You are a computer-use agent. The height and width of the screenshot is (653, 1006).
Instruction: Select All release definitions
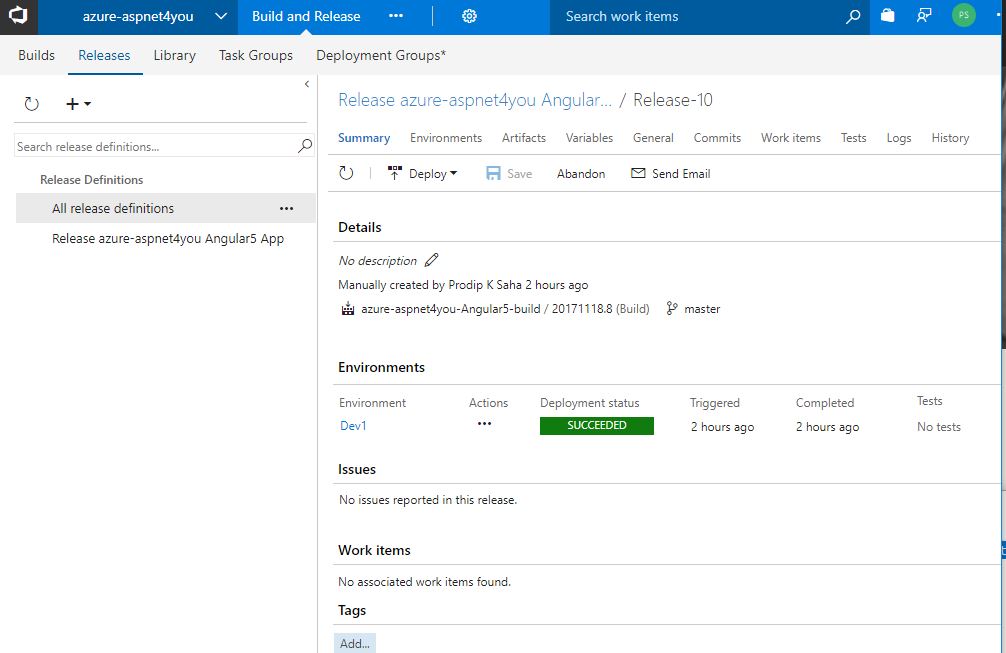coord(113,208)
